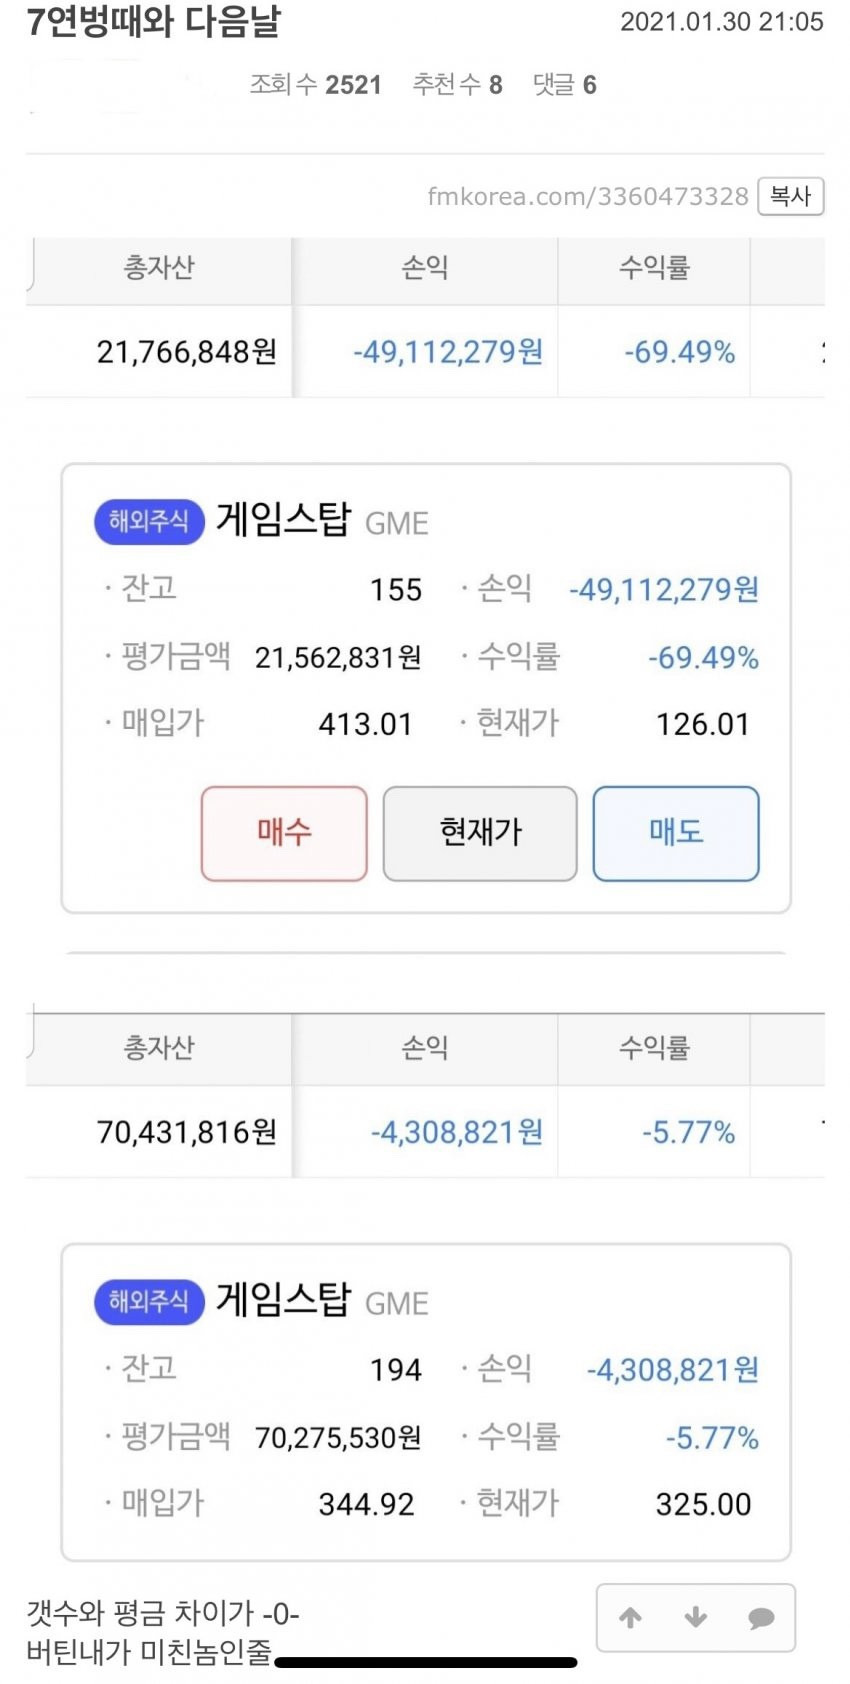The width and height of the screenshot is (850, 1684).
Task: Open the fmkorea.com/3360473328 link
Action: pyautogui.click(x=587, y=196)
